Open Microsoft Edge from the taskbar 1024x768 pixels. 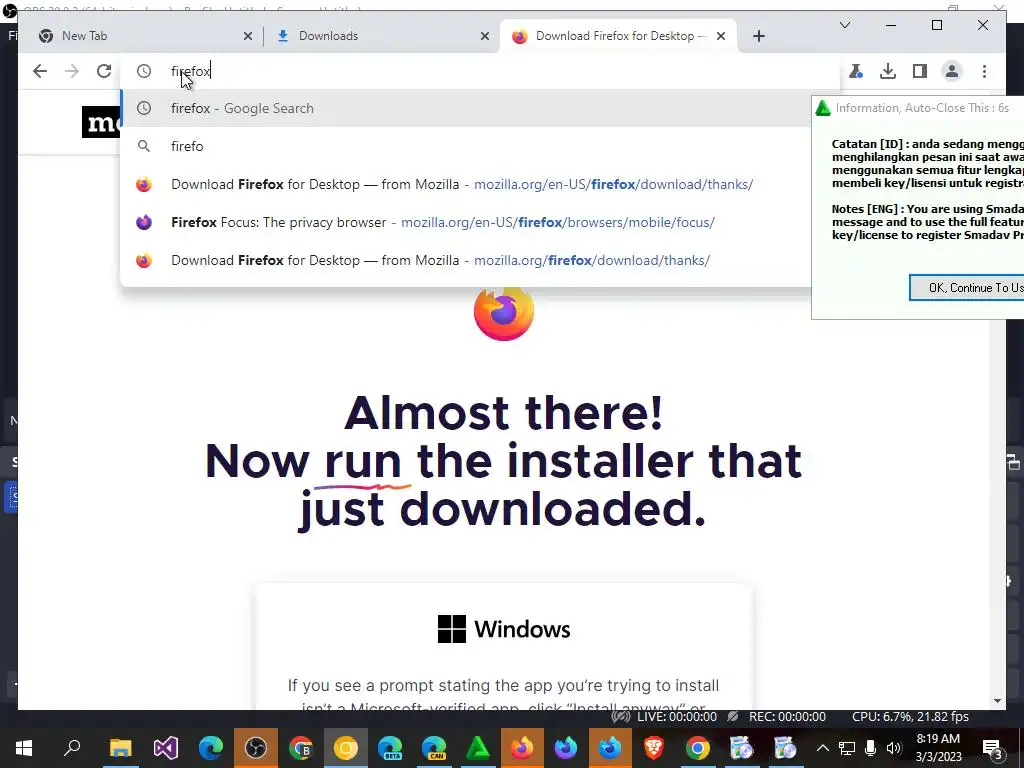pos(210,748)
